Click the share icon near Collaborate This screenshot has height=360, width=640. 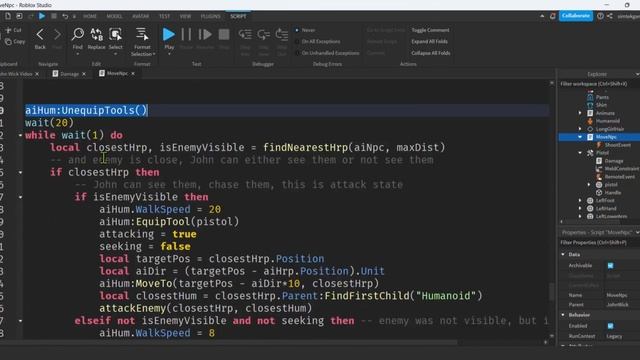click(x=609, y=16)
